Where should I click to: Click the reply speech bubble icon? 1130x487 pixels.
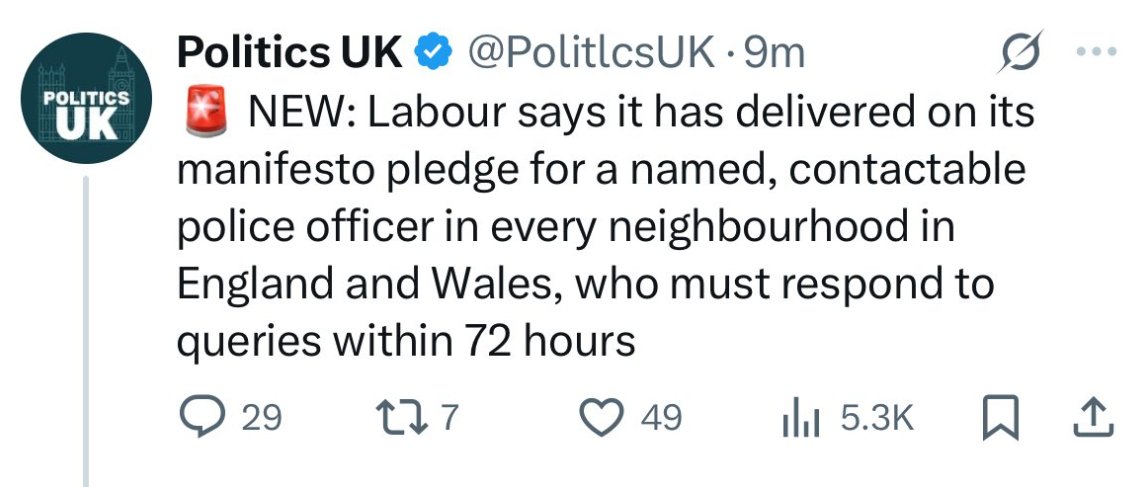pyautogui.click(x=201, y=417)
